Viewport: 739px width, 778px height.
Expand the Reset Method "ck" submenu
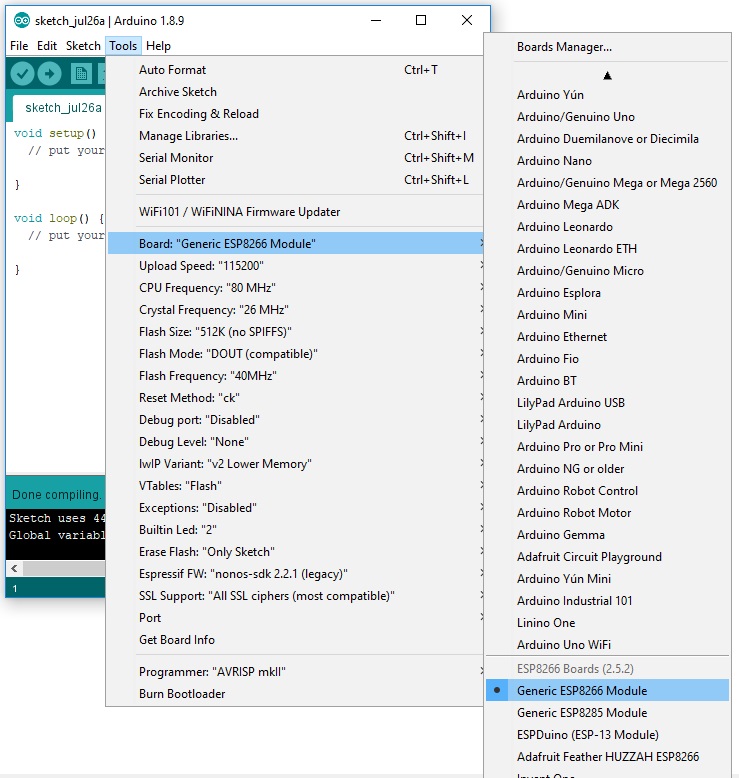point(295,397)
